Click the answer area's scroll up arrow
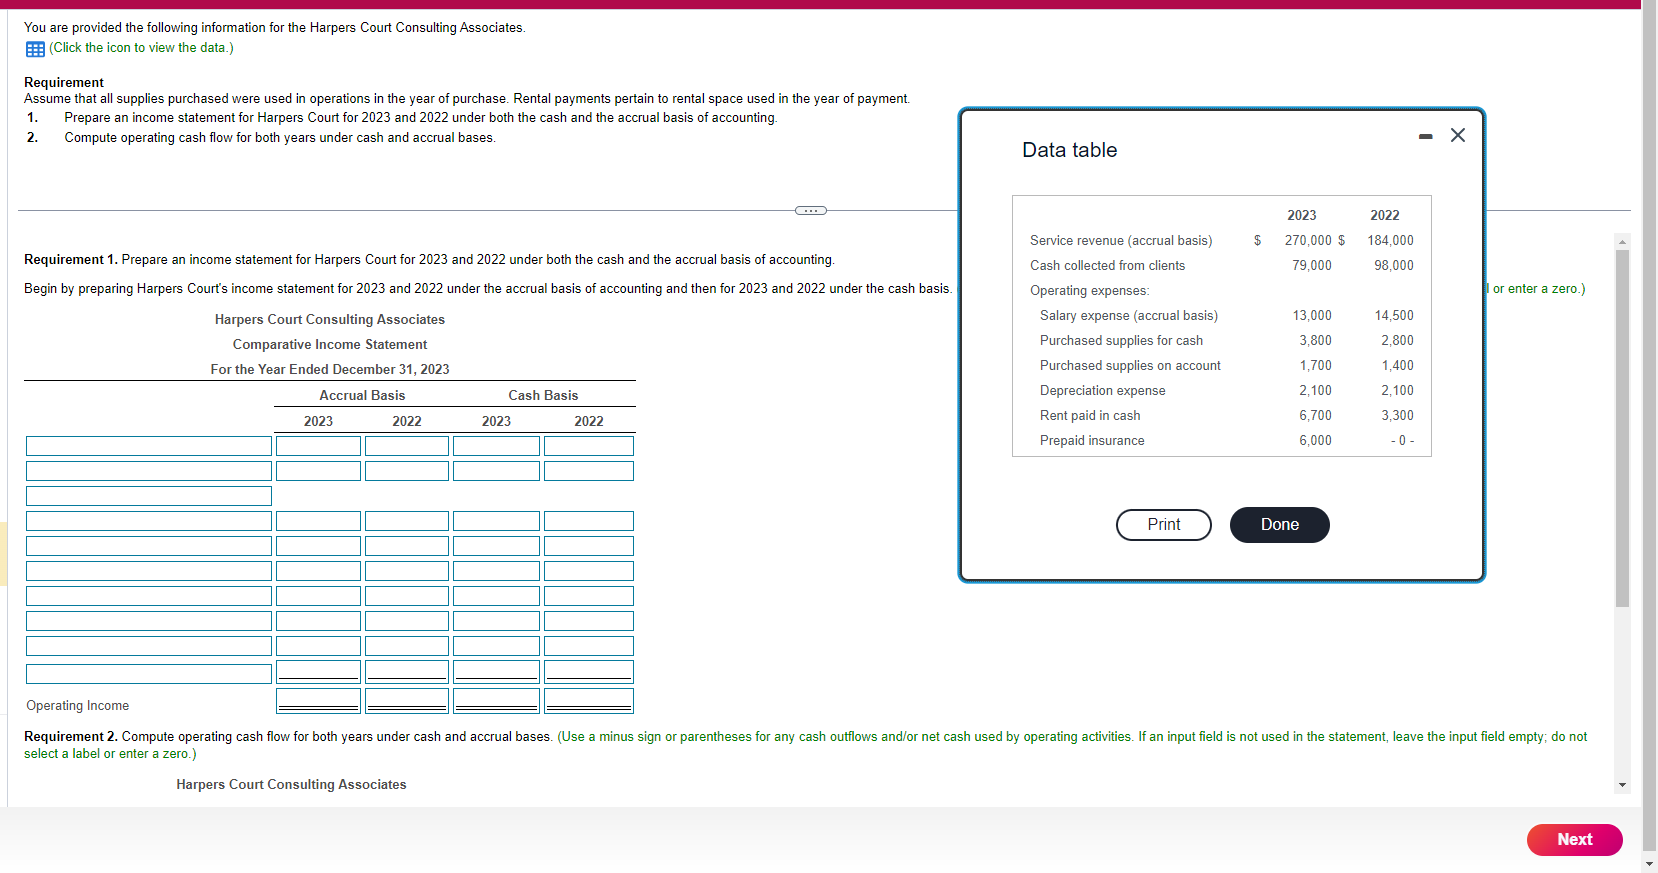The height and width of the screenshot is (873, 1658). click(x=1622, y=242)
